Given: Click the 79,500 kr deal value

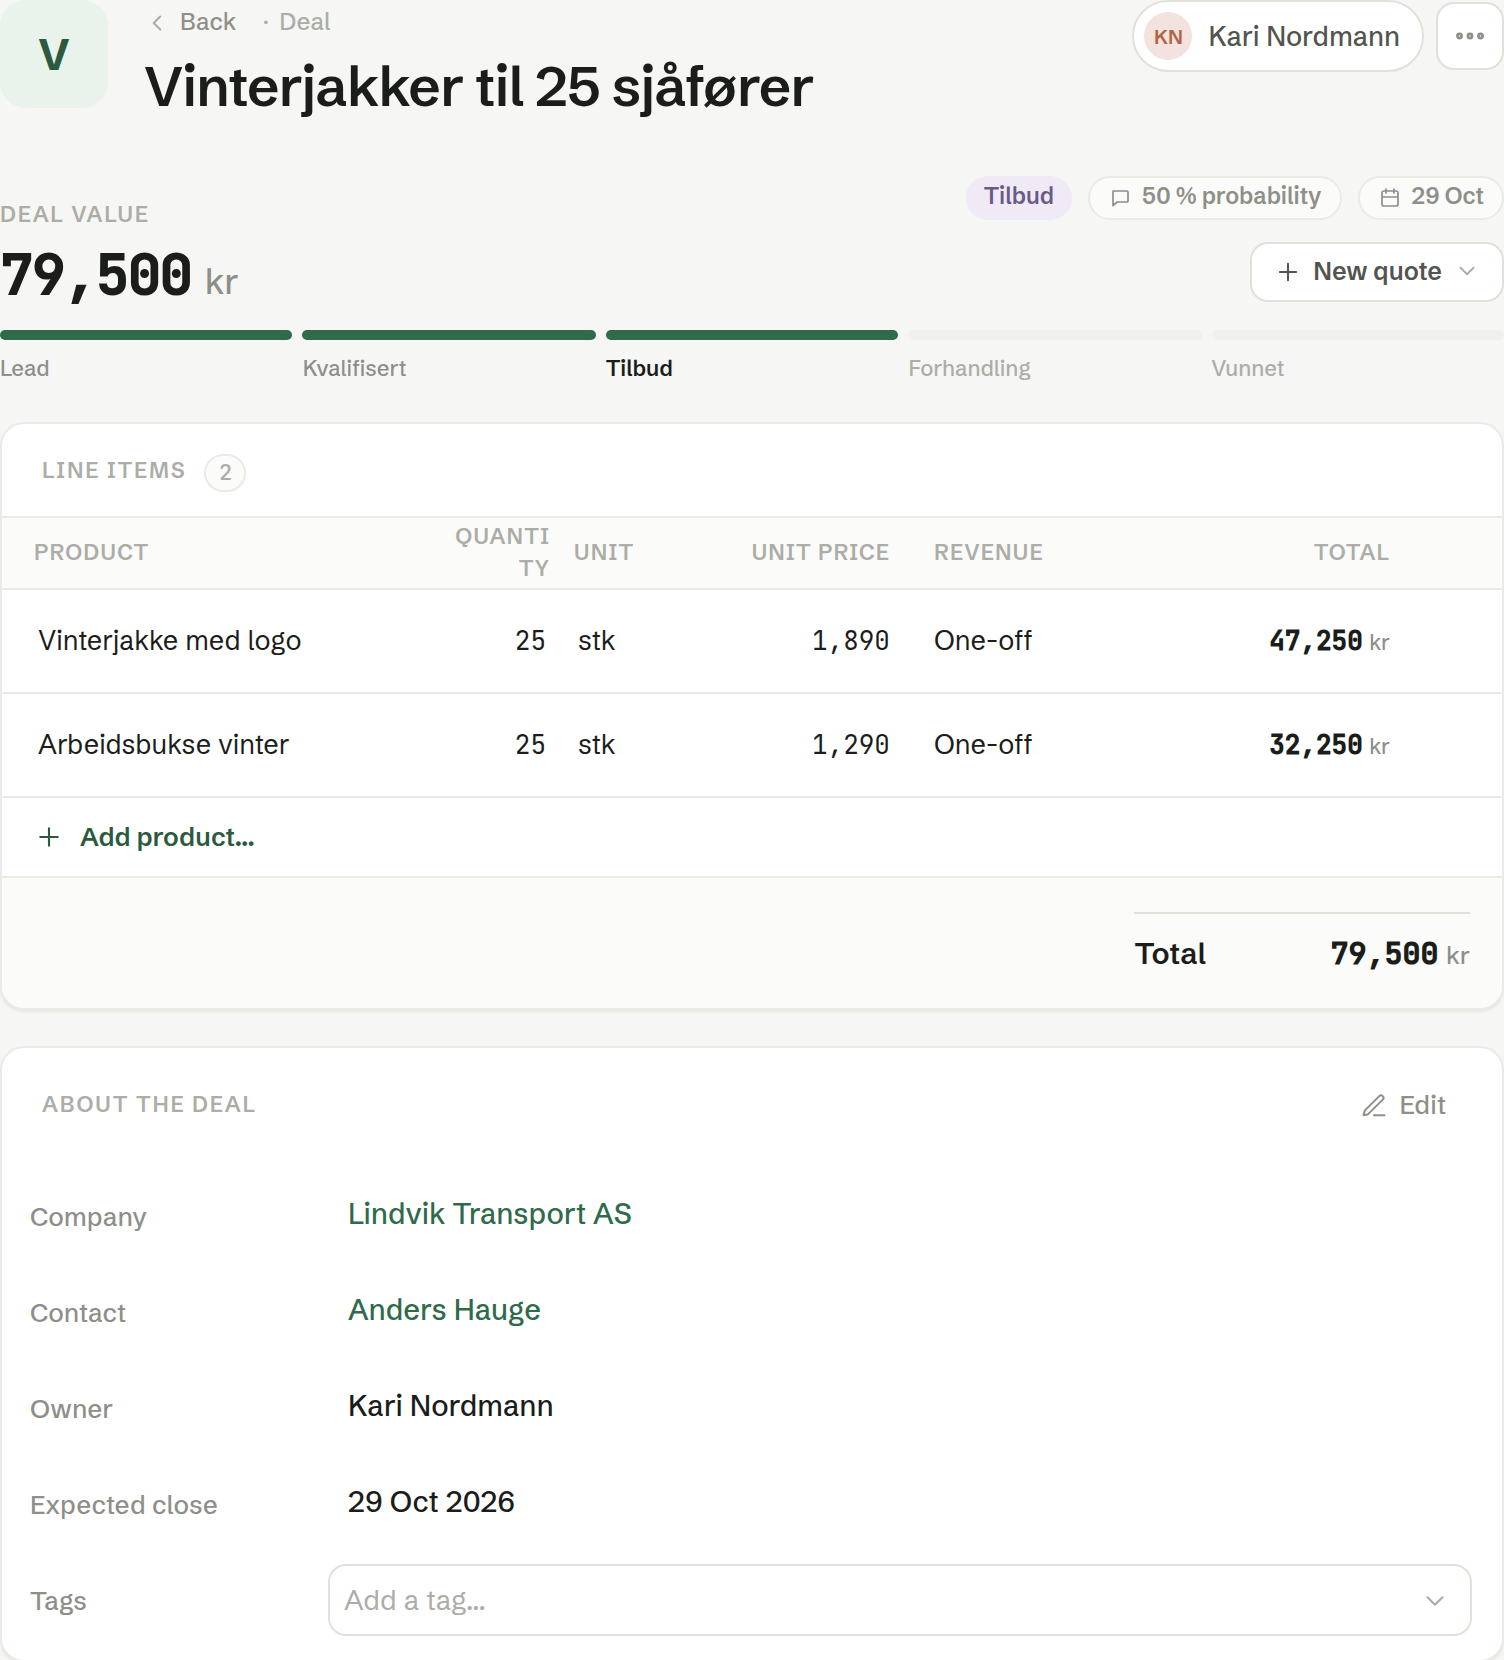Looking at the screenshot, I should click(119, 276).
